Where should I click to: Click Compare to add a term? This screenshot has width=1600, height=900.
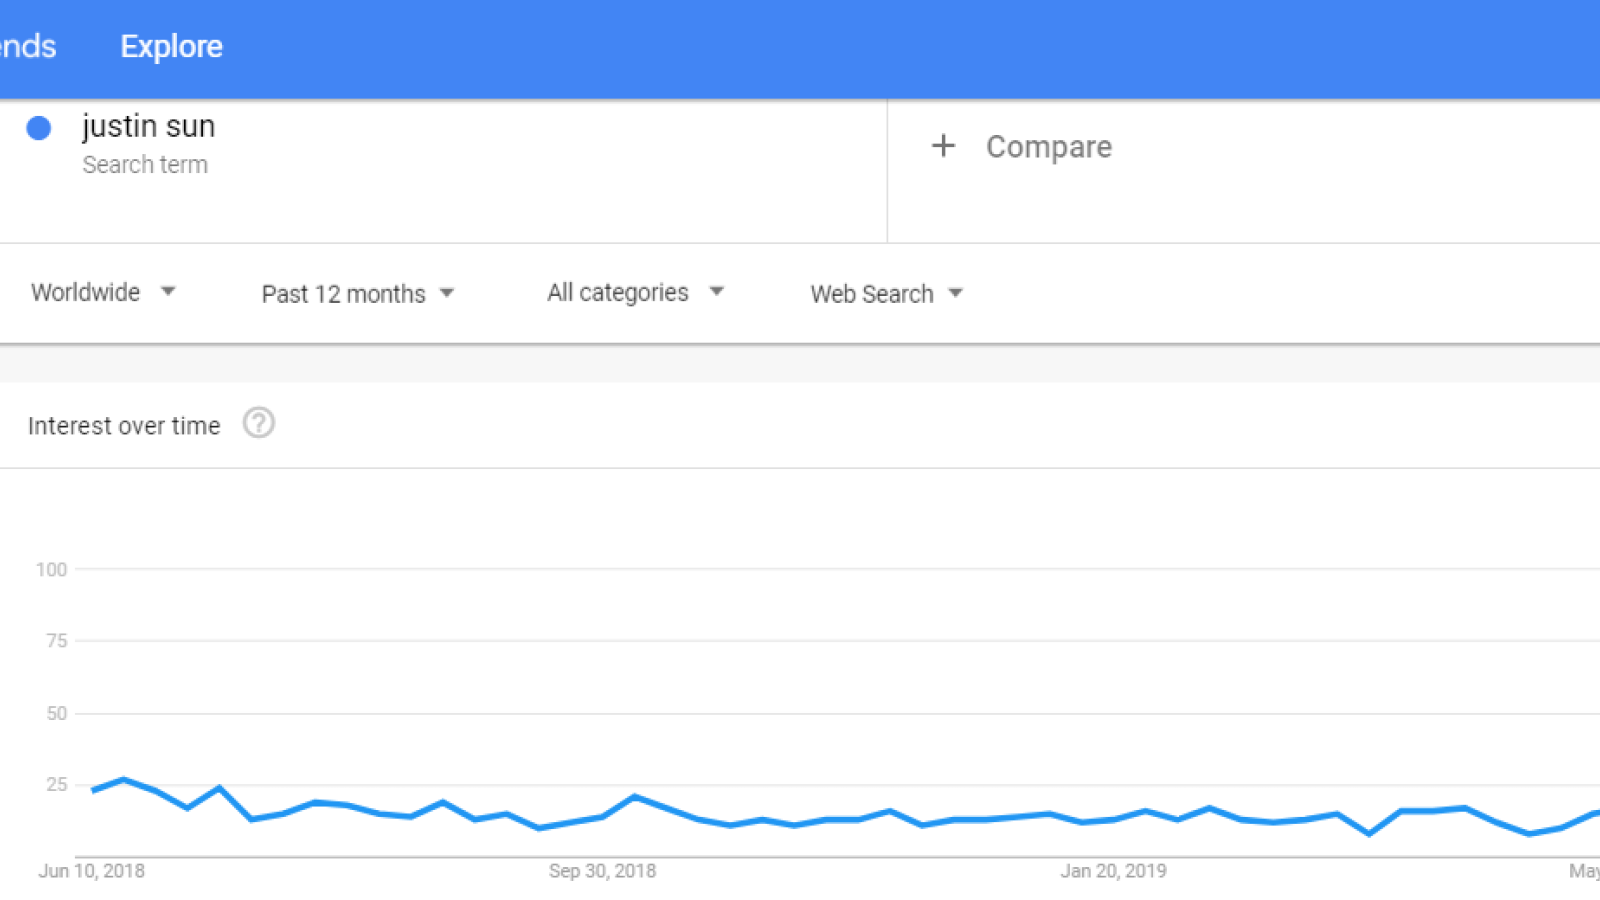pos(1049,147)
